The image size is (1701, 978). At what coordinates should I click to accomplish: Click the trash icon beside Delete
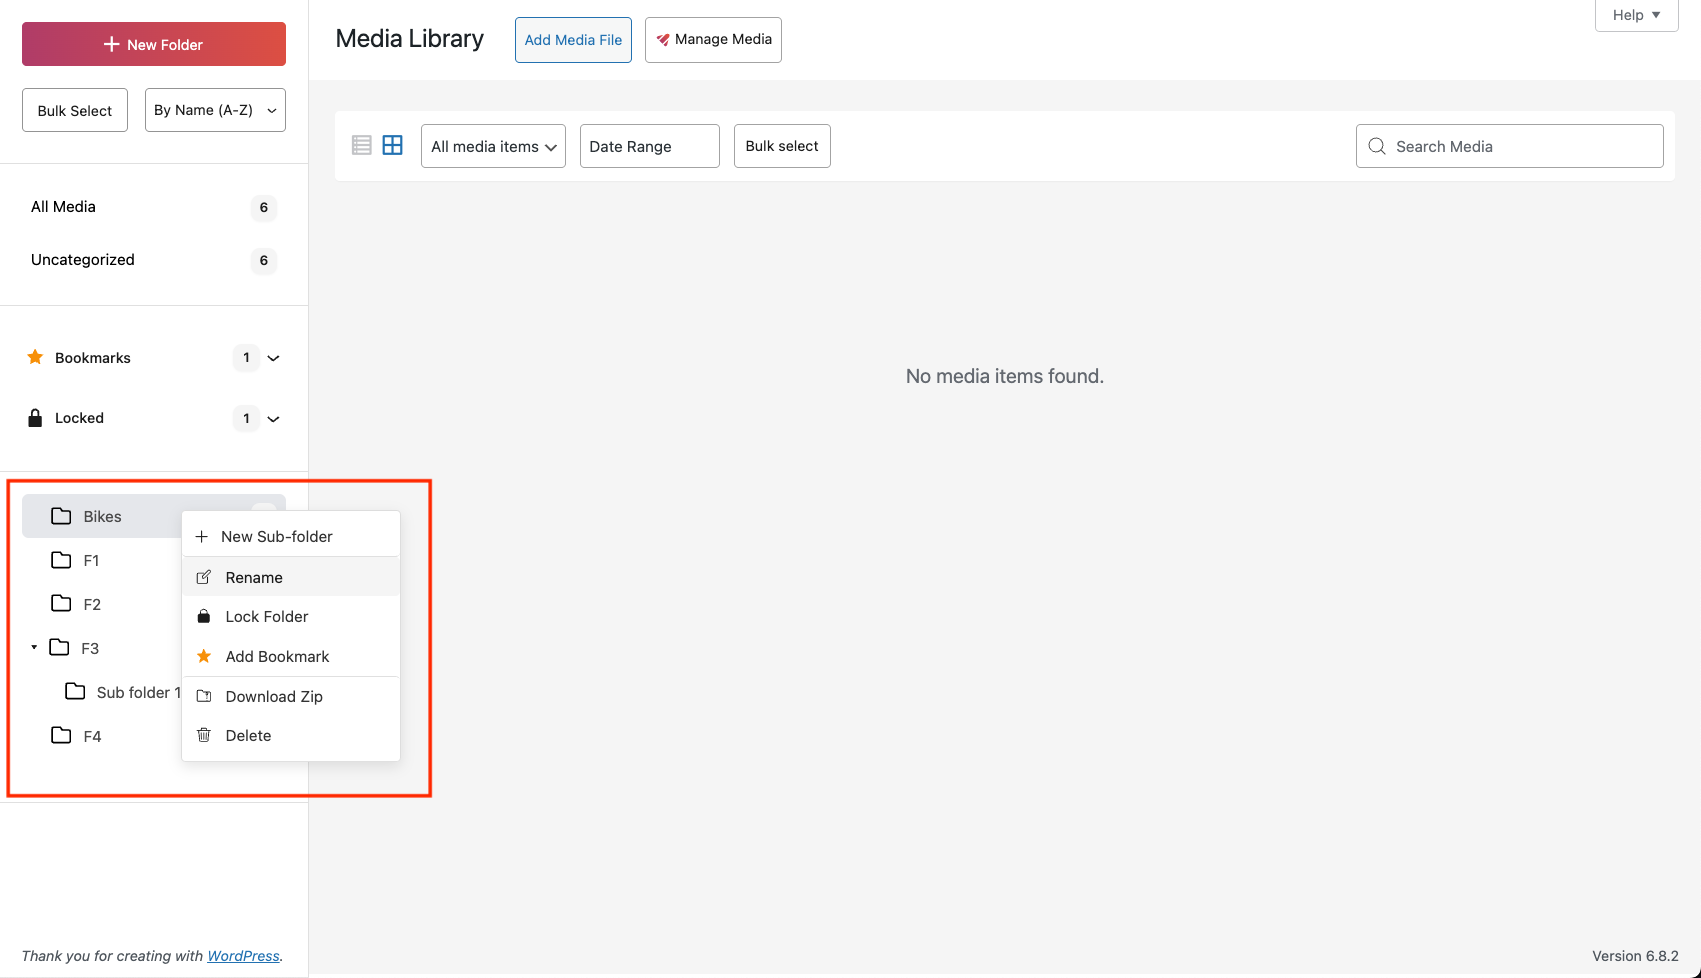click(x=204, y=735)
